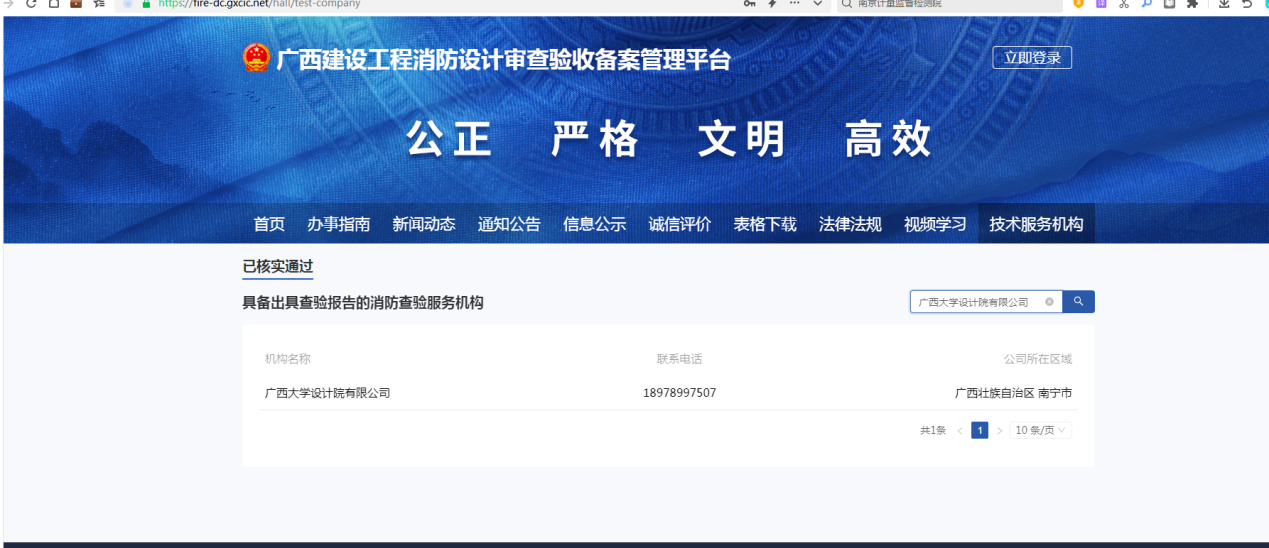Image resolution: width=1269 pixels, height=548 pixels.
Task: Click the scissors screenshot icon in browser toolbar
Action: click(x=1123, y=4)
